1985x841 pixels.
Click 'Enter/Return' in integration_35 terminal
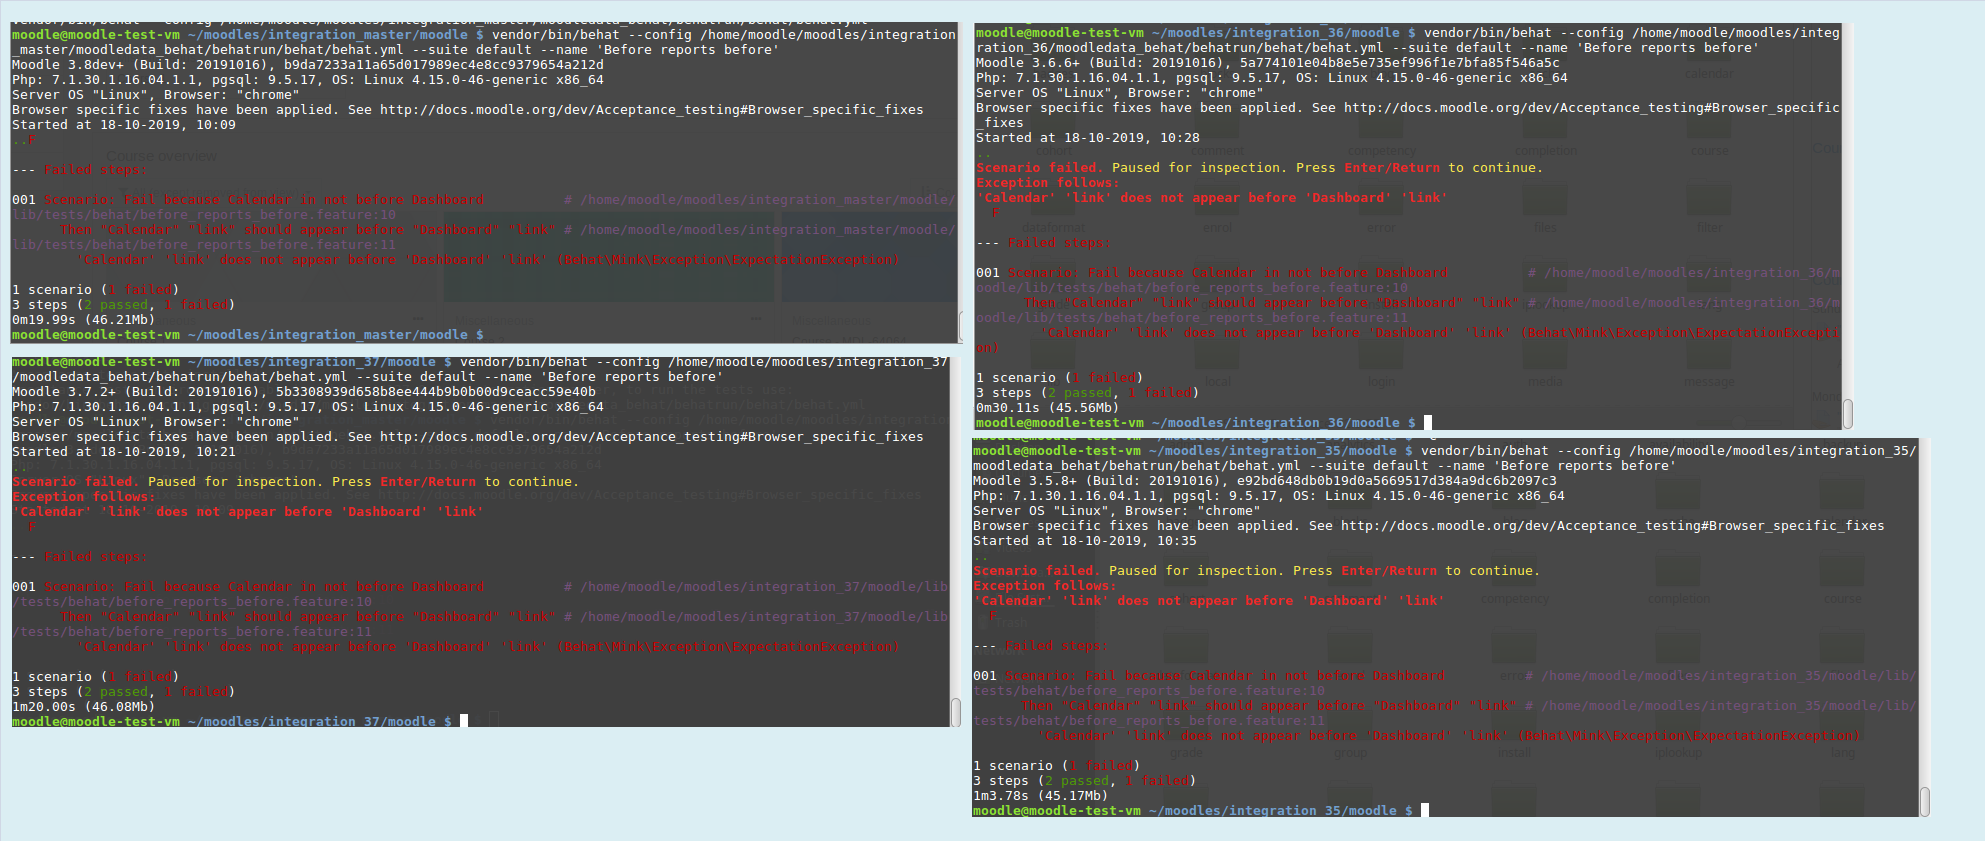tap(1389, 571)
